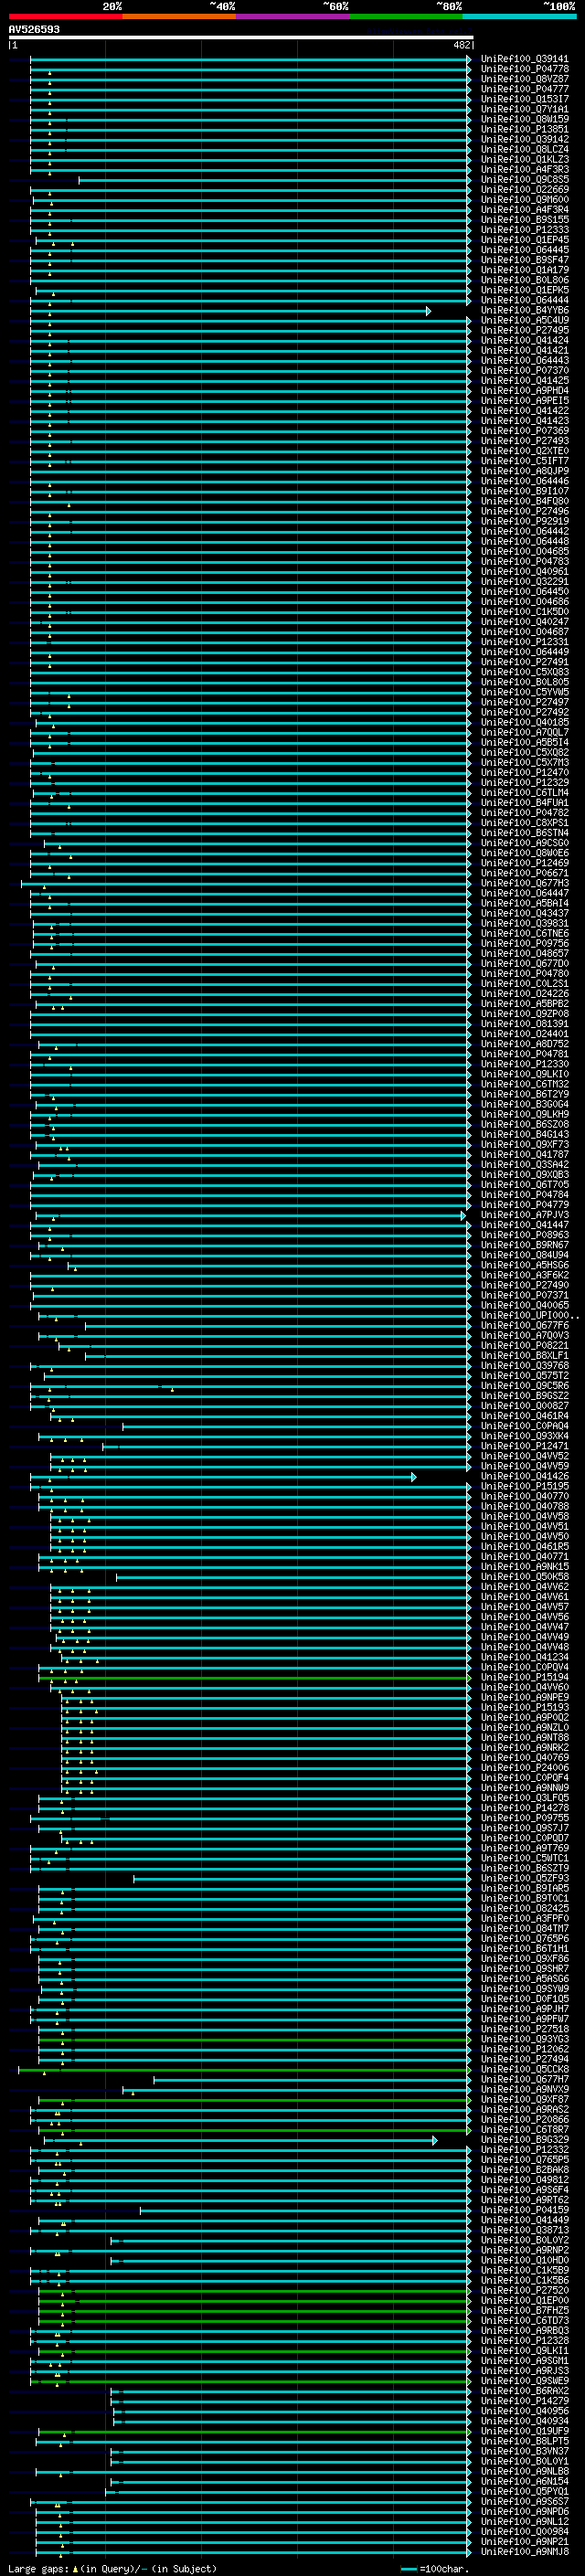Image resolution: width=585 pixels, height=2576 pixels.
Task: Click the =100char. scale legend bar
Action: [409, 2569]
